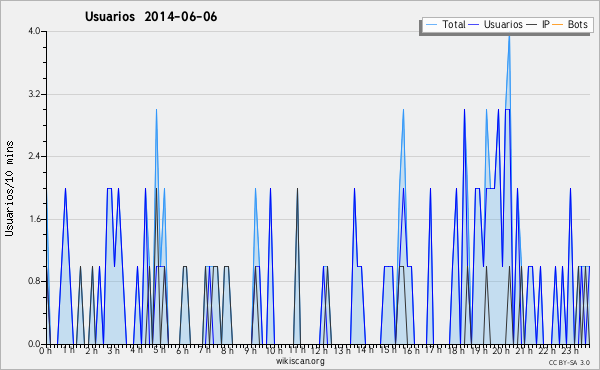Click the x-axis label "0 h"
This screenshot has height=370, width=600.
tap(45, 351)
